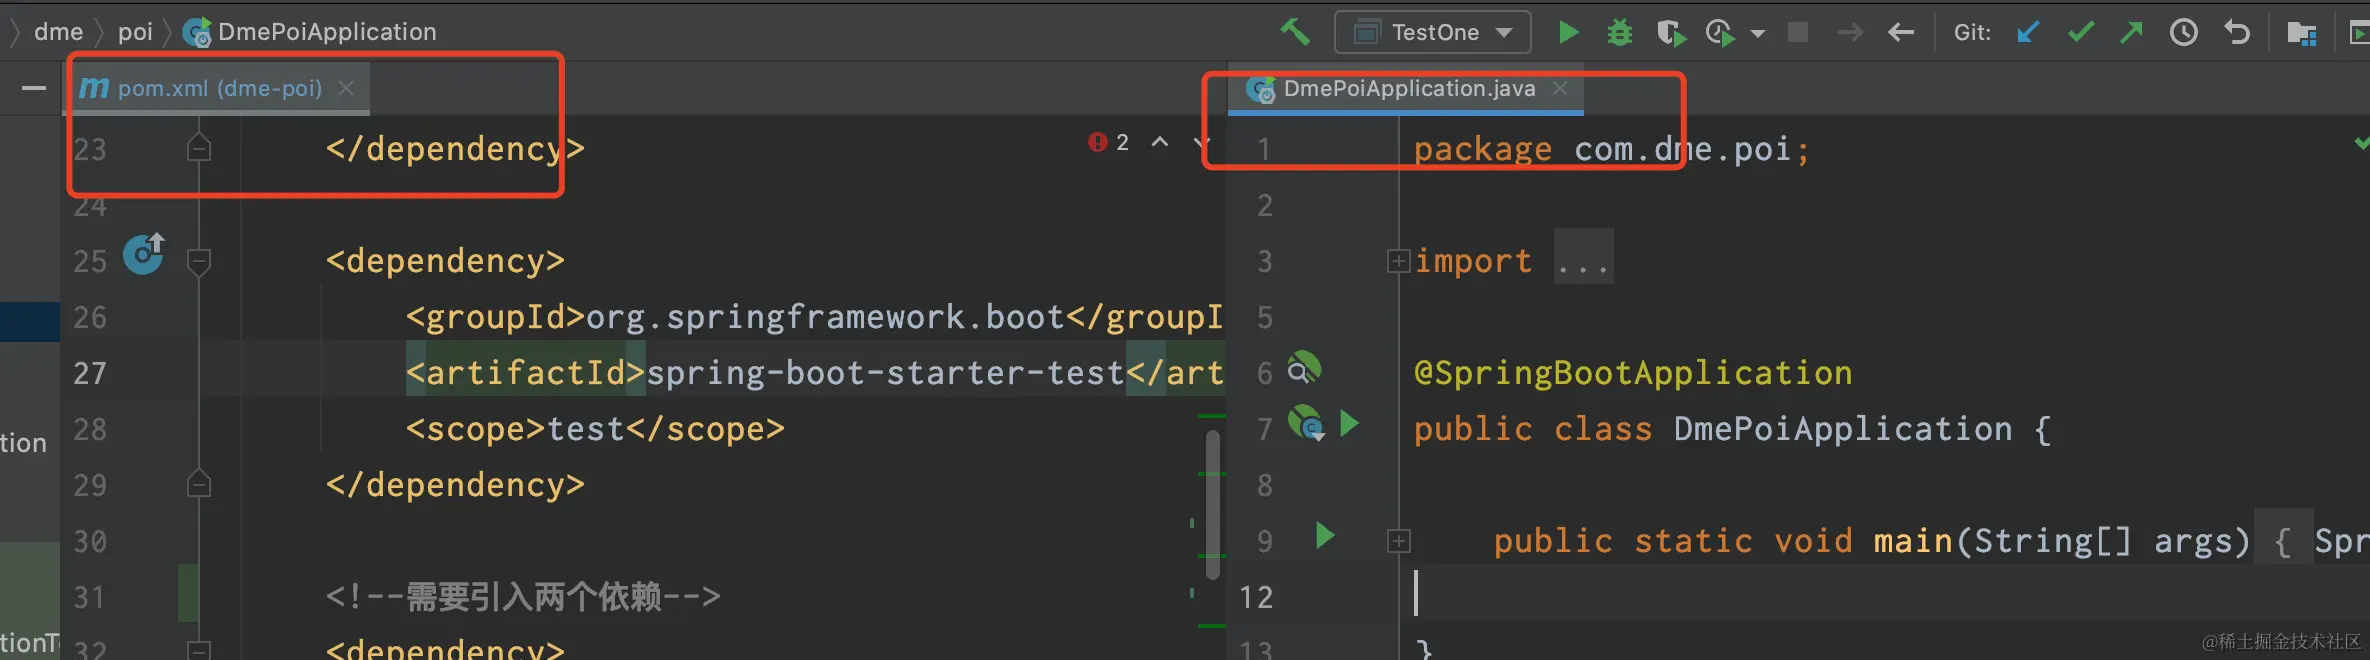Select the poi breadcrumb

[135, 32]
